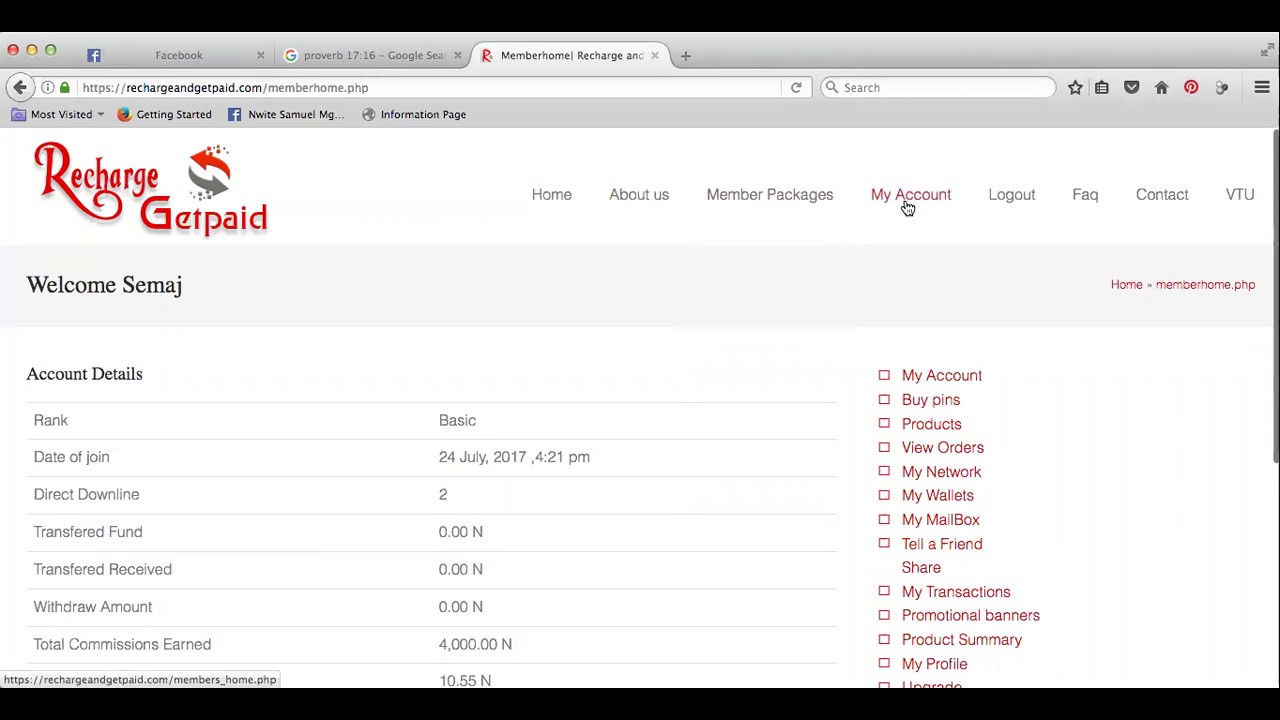Open the Buy pins sidebar link
The height and width of the screenshot is (720, 1280).
point(931,399)
